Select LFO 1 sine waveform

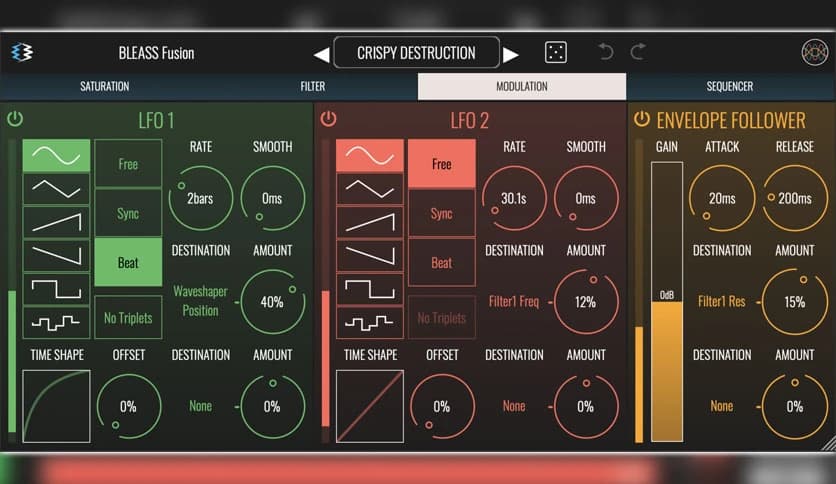pyautogui.click(x=56, y=155)
